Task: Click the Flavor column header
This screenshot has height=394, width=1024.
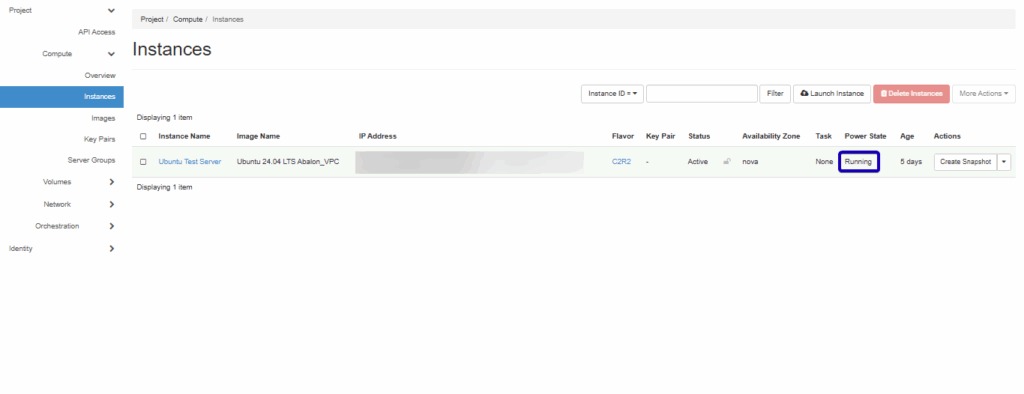Action: pos(623,136)
